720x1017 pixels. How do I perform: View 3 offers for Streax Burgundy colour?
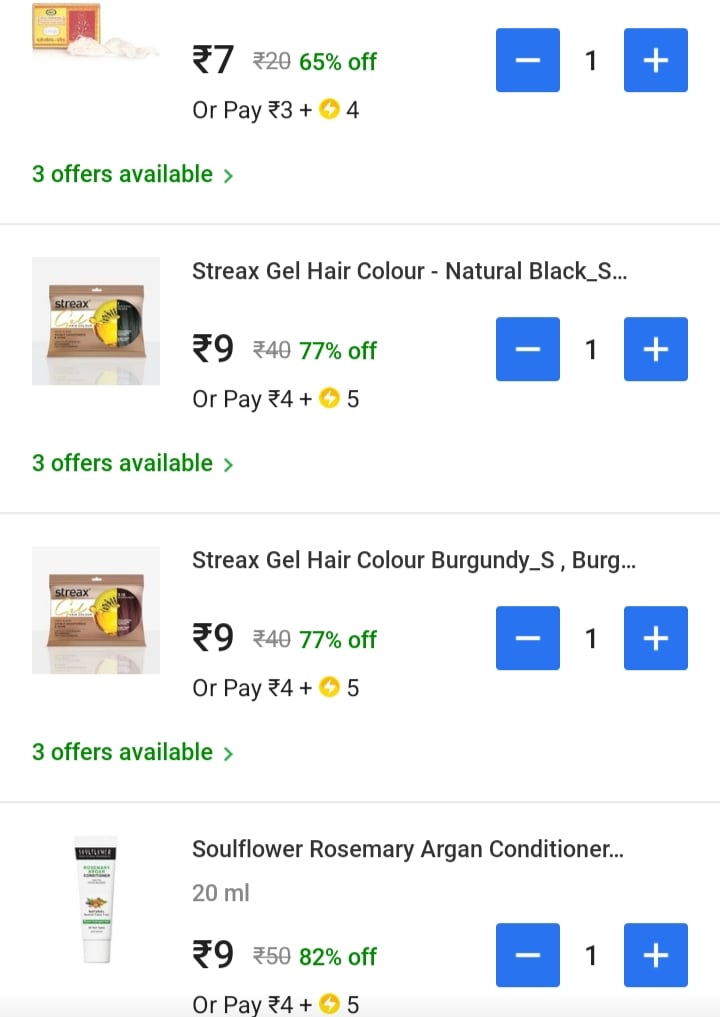click(x=132, y=753)
